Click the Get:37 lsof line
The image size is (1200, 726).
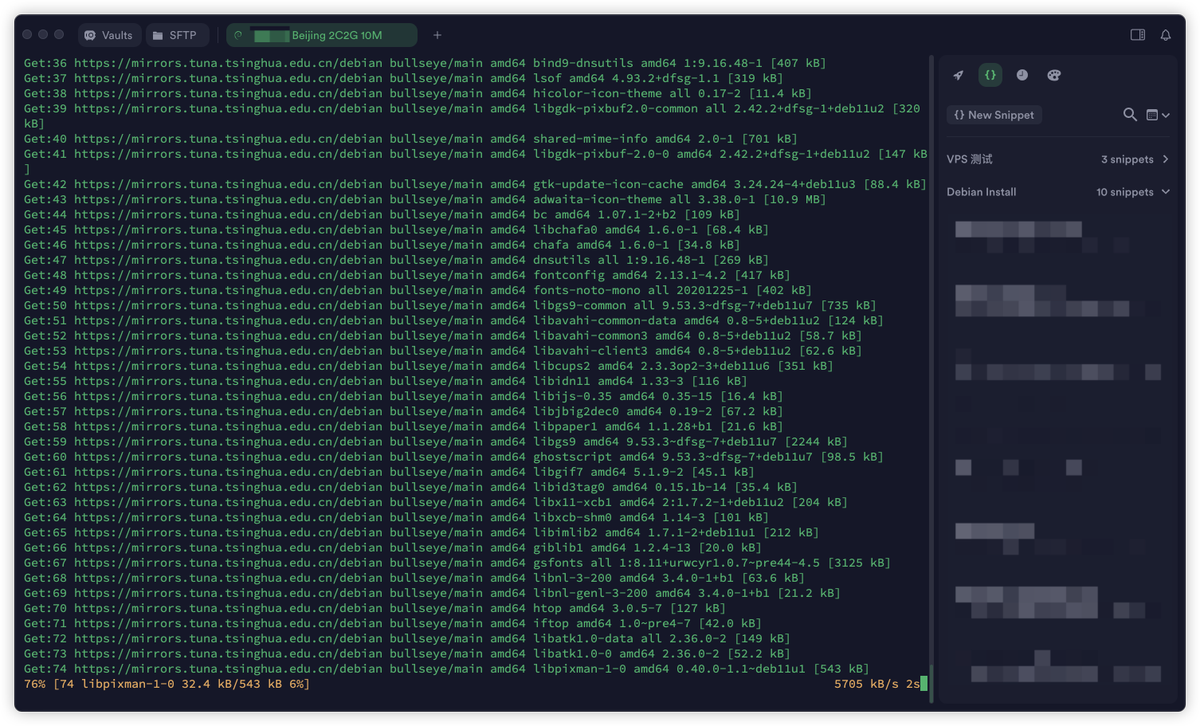(404, 78)
